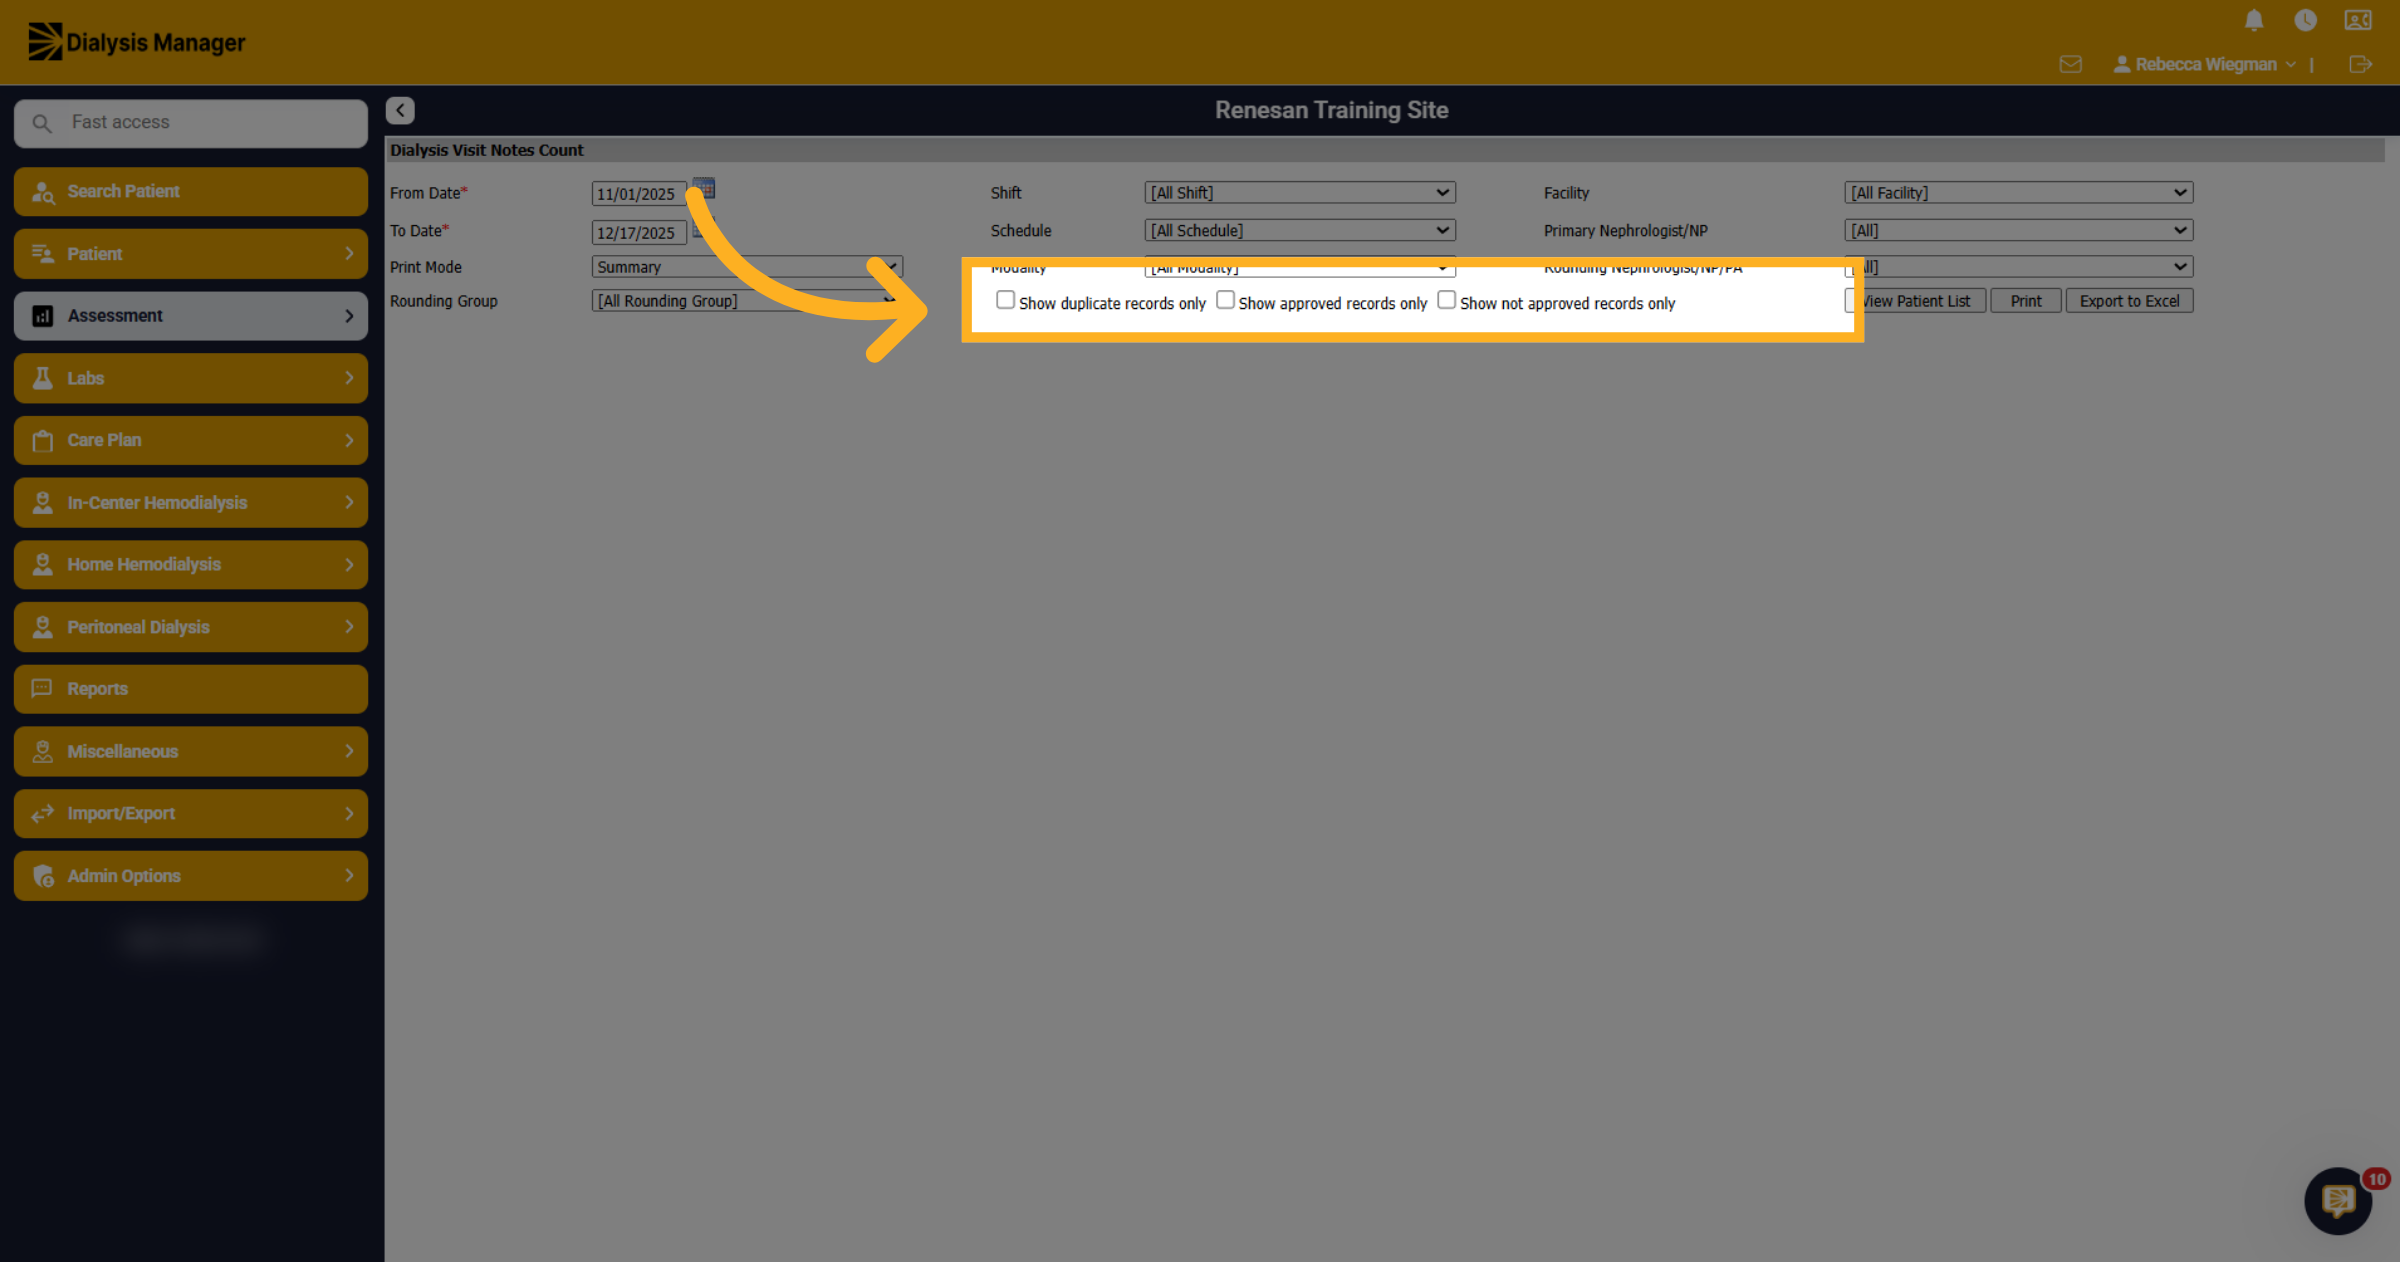This screenshot has height=1262, width=2400.
Task: Click the Assessment chart icon
Action: [43, 316]
